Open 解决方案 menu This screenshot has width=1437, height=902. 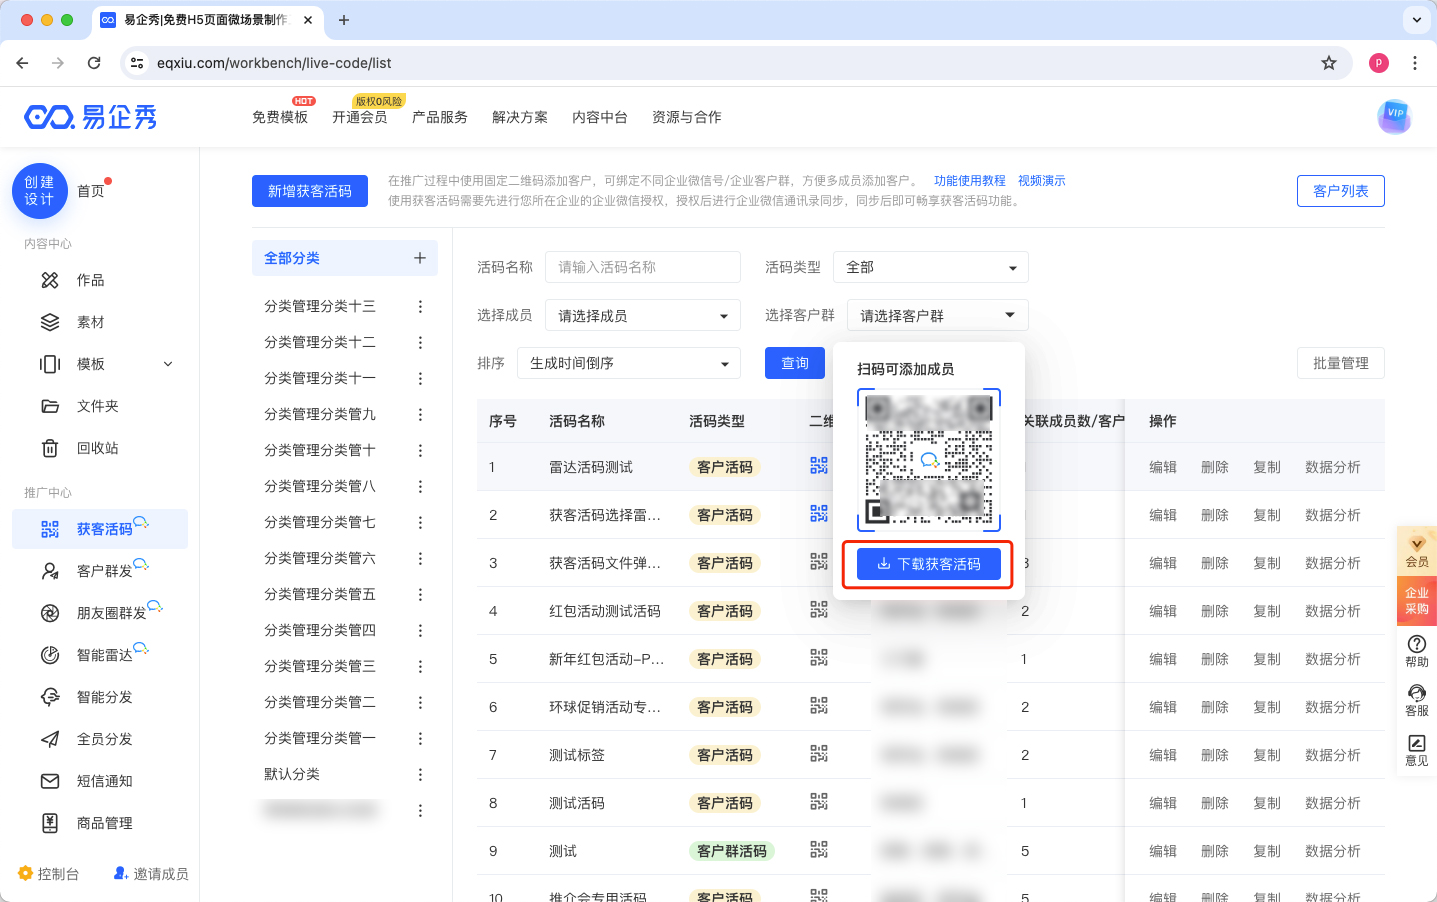click(x=520, y=117)
